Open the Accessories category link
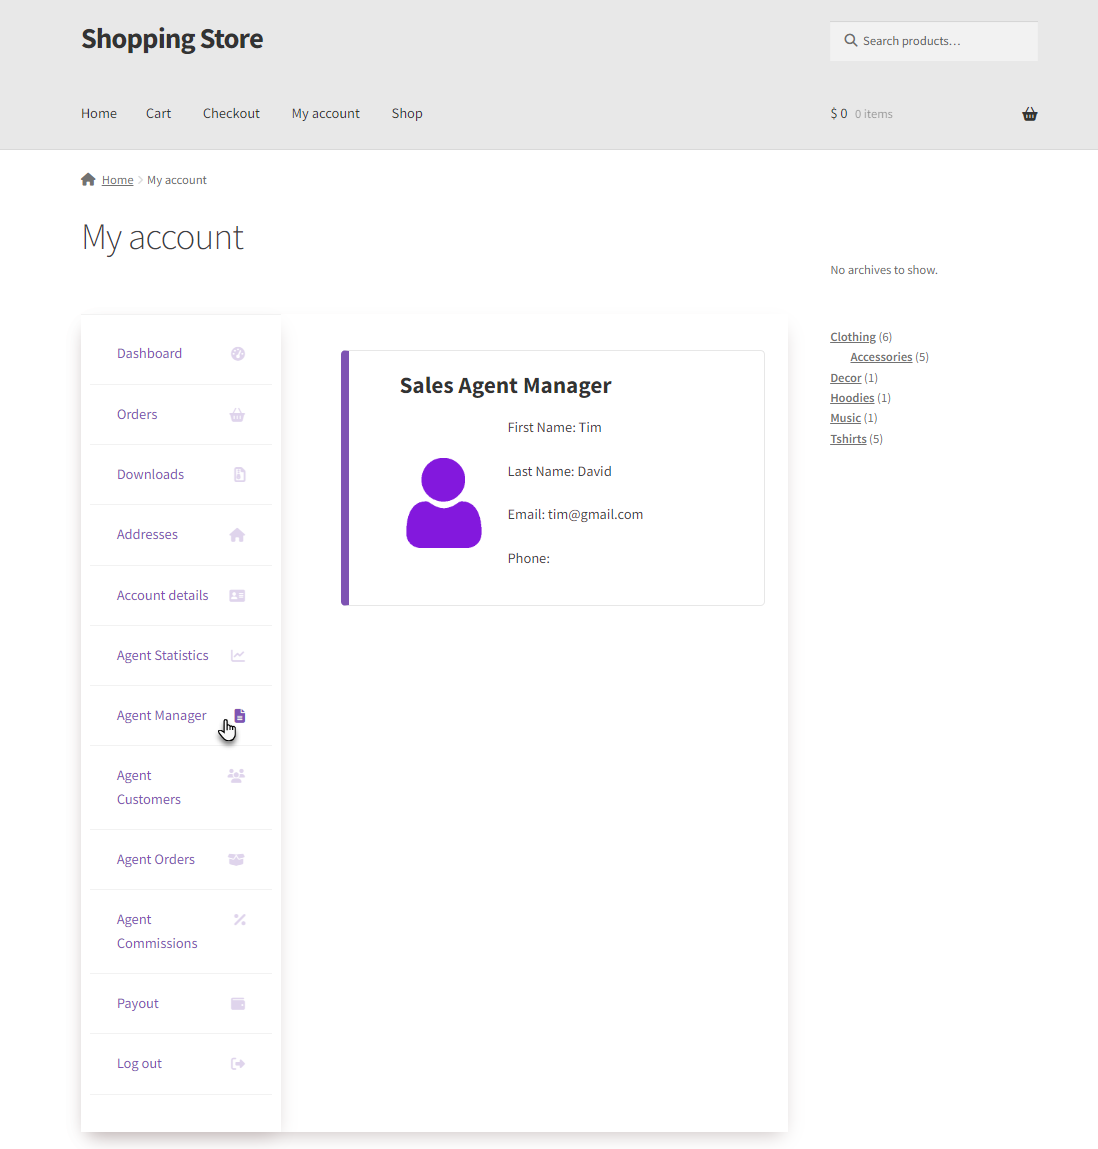Screen dimensions: 1098x1149 pos(881,357)
